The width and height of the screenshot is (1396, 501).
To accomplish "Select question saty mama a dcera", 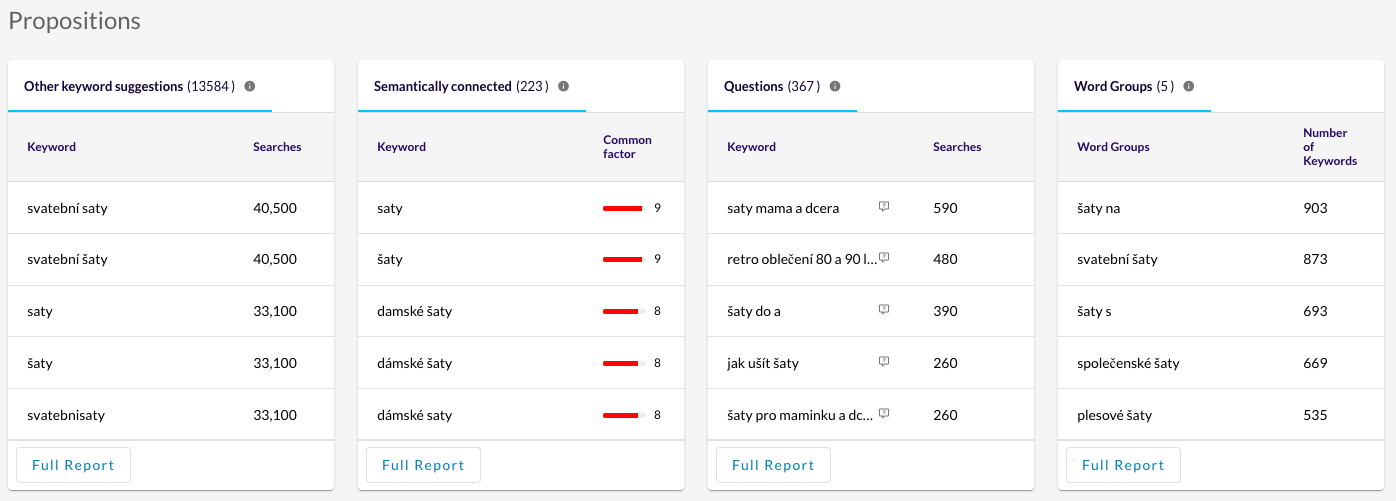I will [783, 208].
